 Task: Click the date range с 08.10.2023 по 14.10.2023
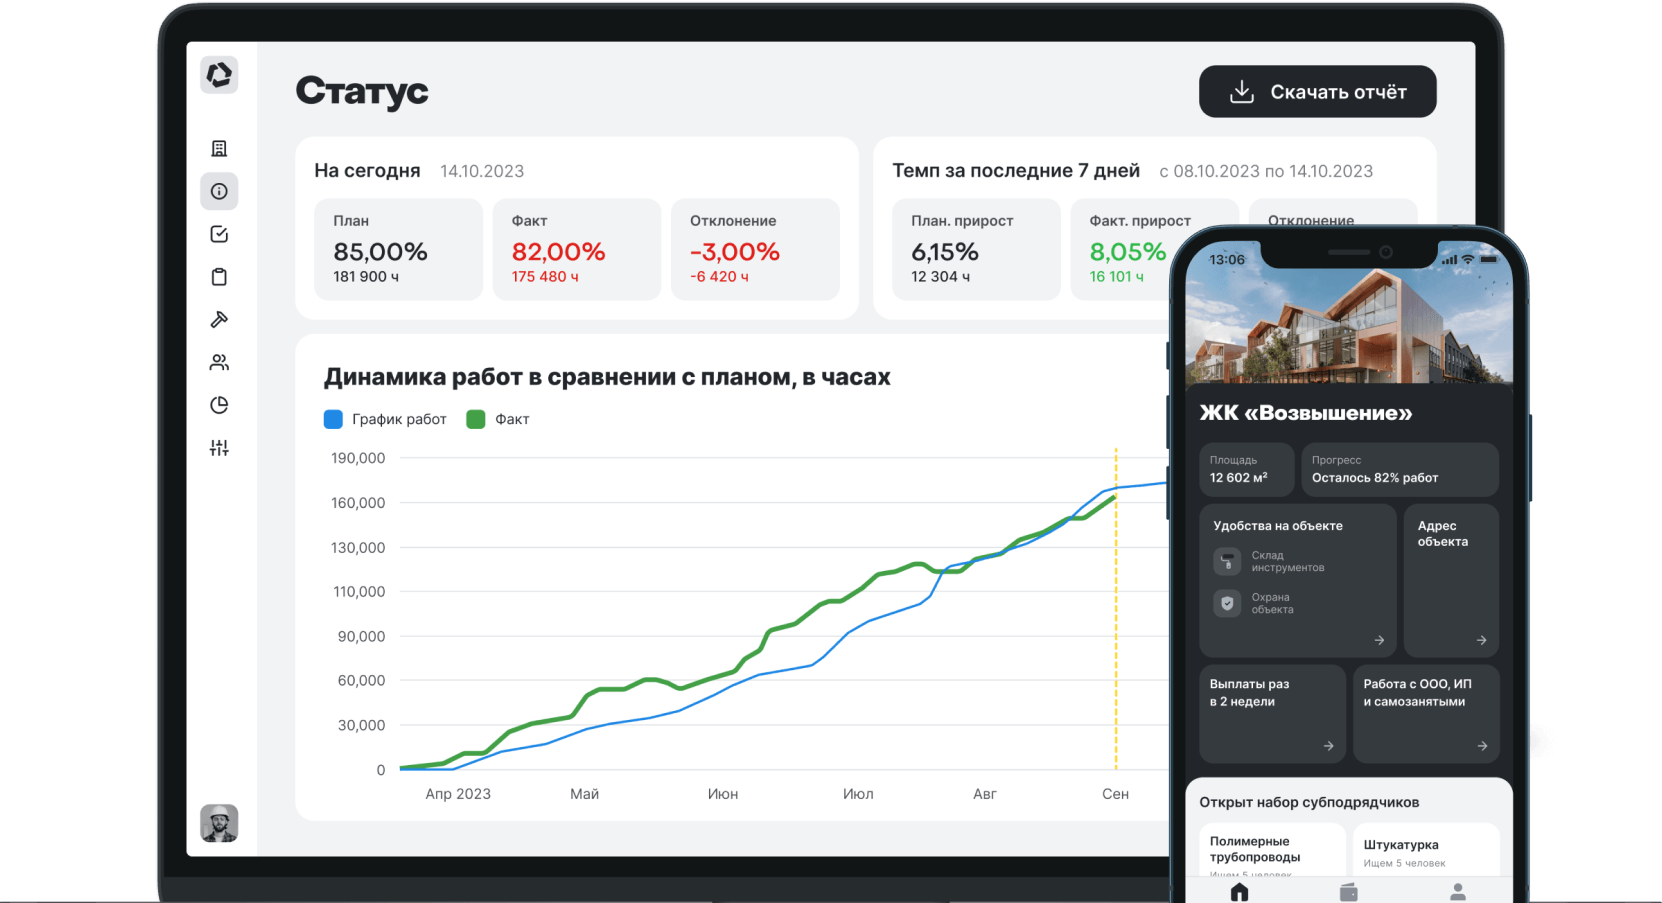click(x=1266, y=171)
